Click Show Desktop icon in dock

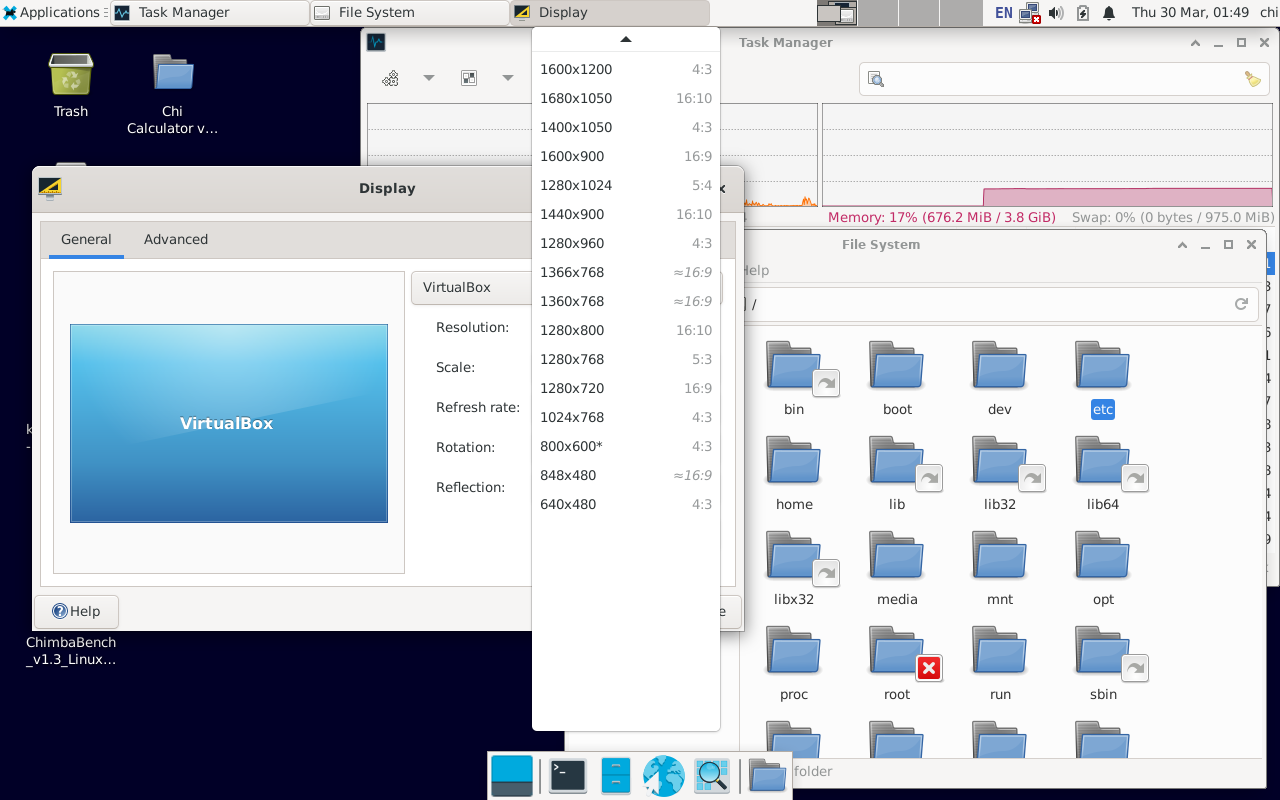[512, 775]
